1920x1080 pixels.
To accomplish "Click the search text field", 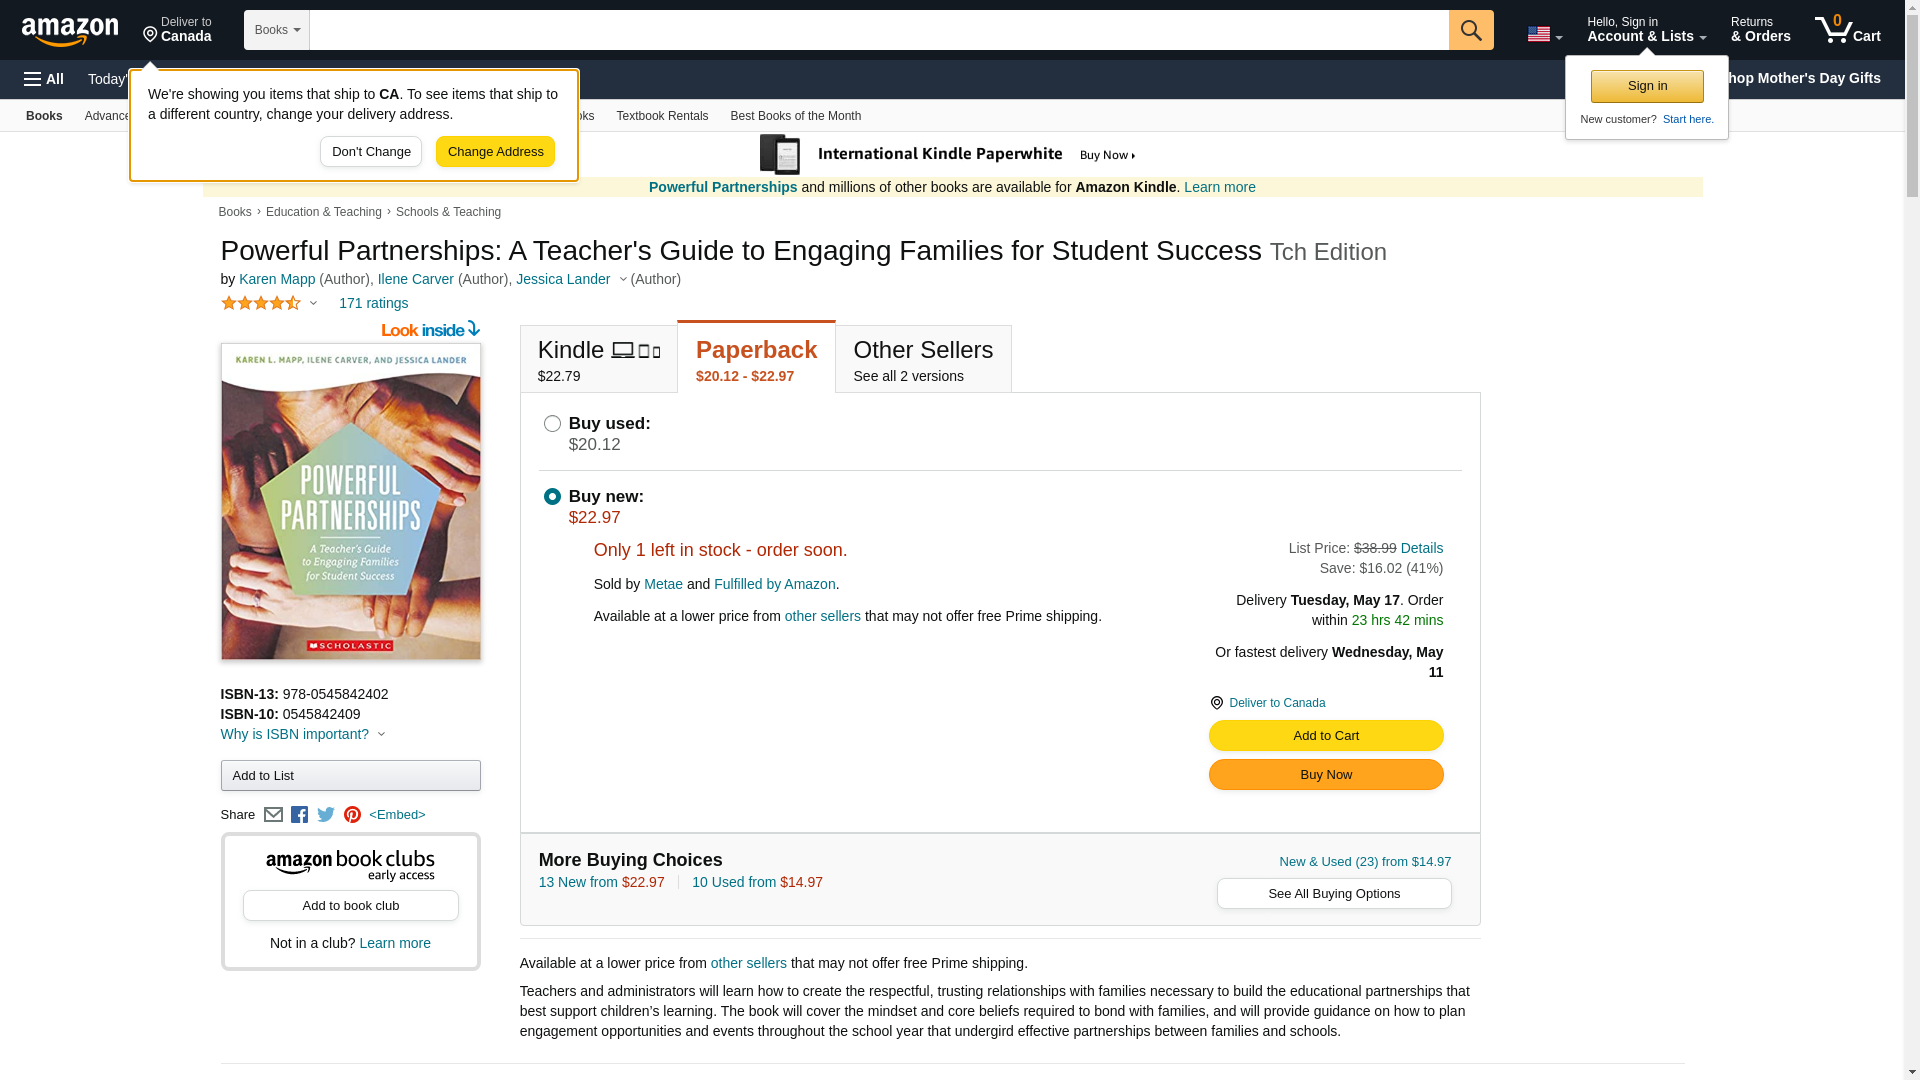I will click(x=878, y=30).
